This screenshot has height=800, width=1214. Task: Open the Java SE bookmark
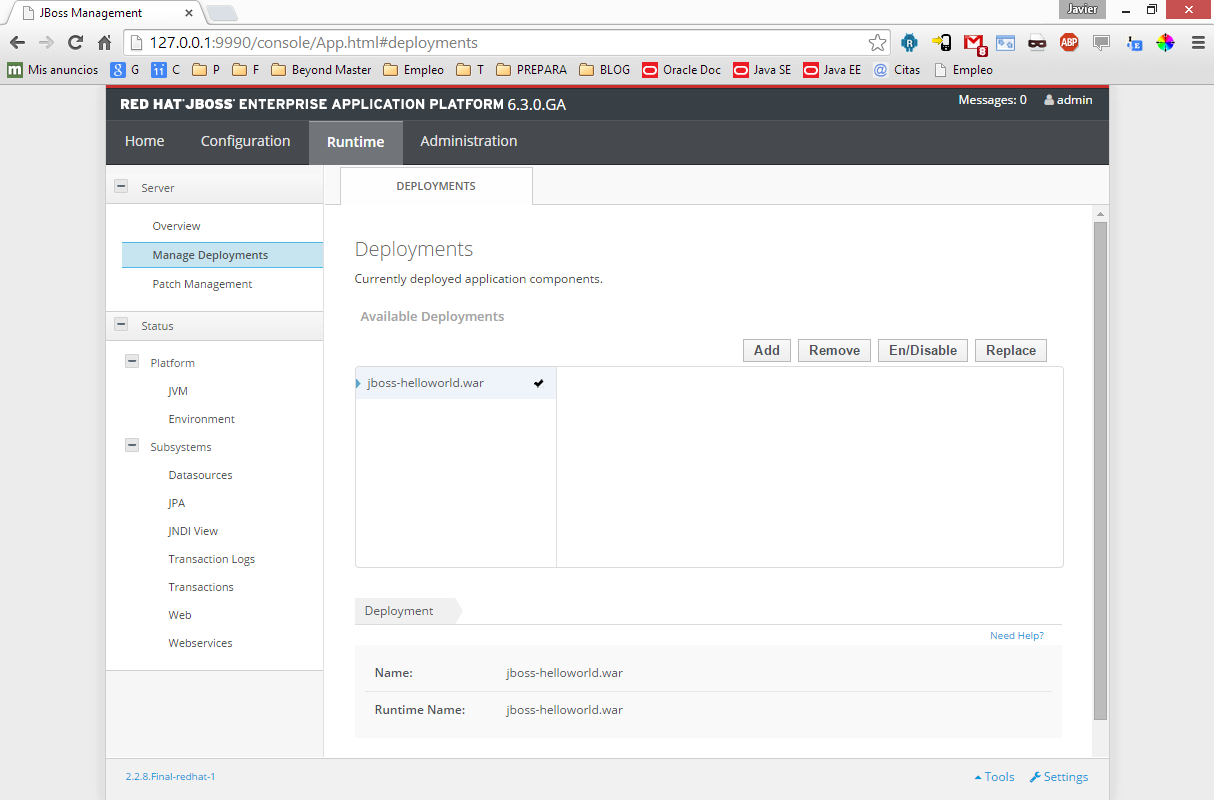point(762,70)
